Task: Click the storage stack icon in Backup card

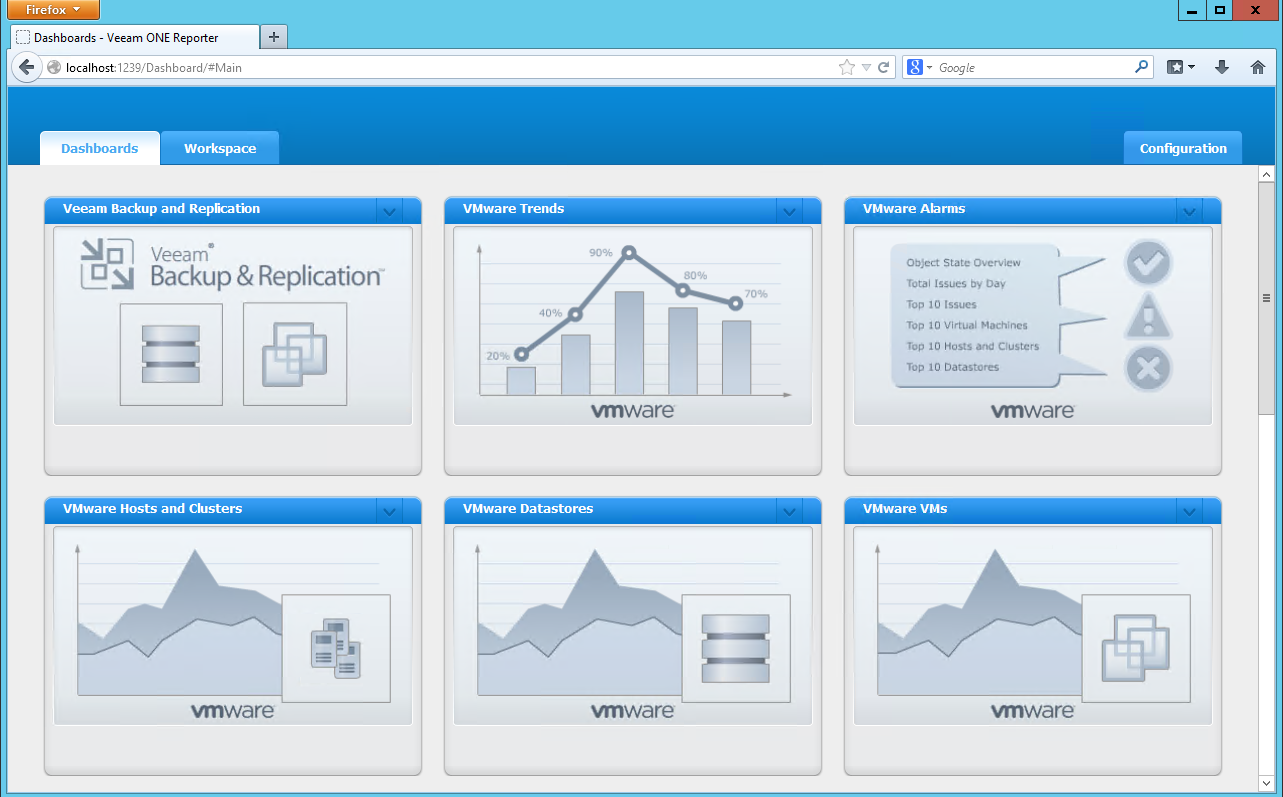Action: click(x=171, y=354)
